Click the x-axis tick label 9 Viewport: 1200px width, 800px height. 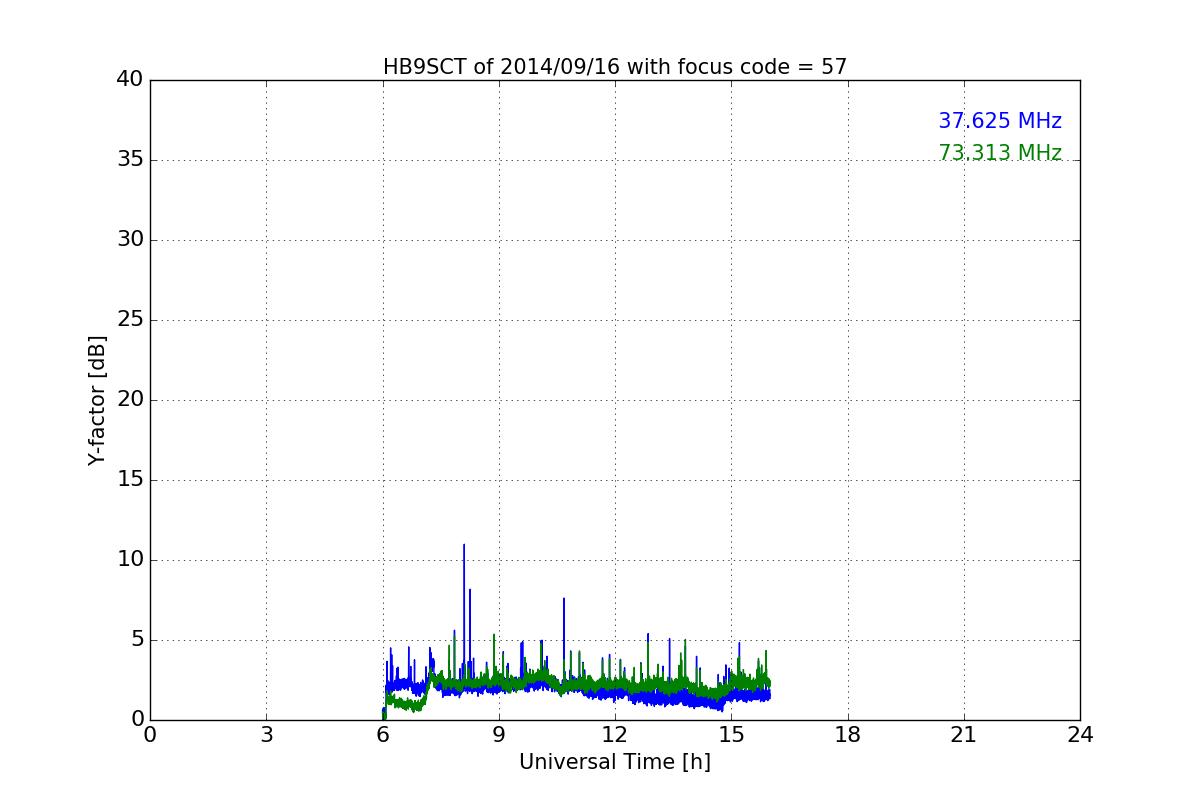click(x=499, y=735)
